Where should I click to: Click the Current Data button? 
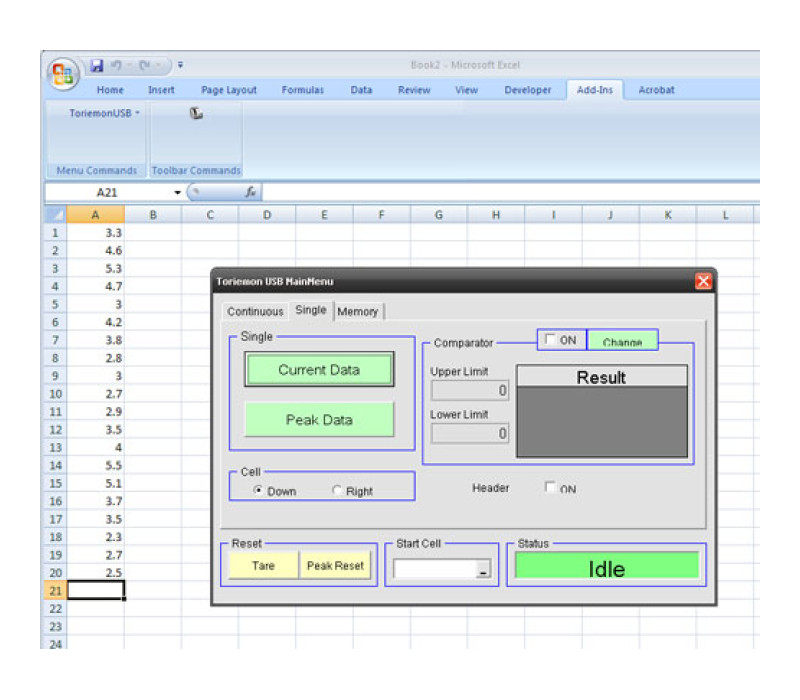319,369
